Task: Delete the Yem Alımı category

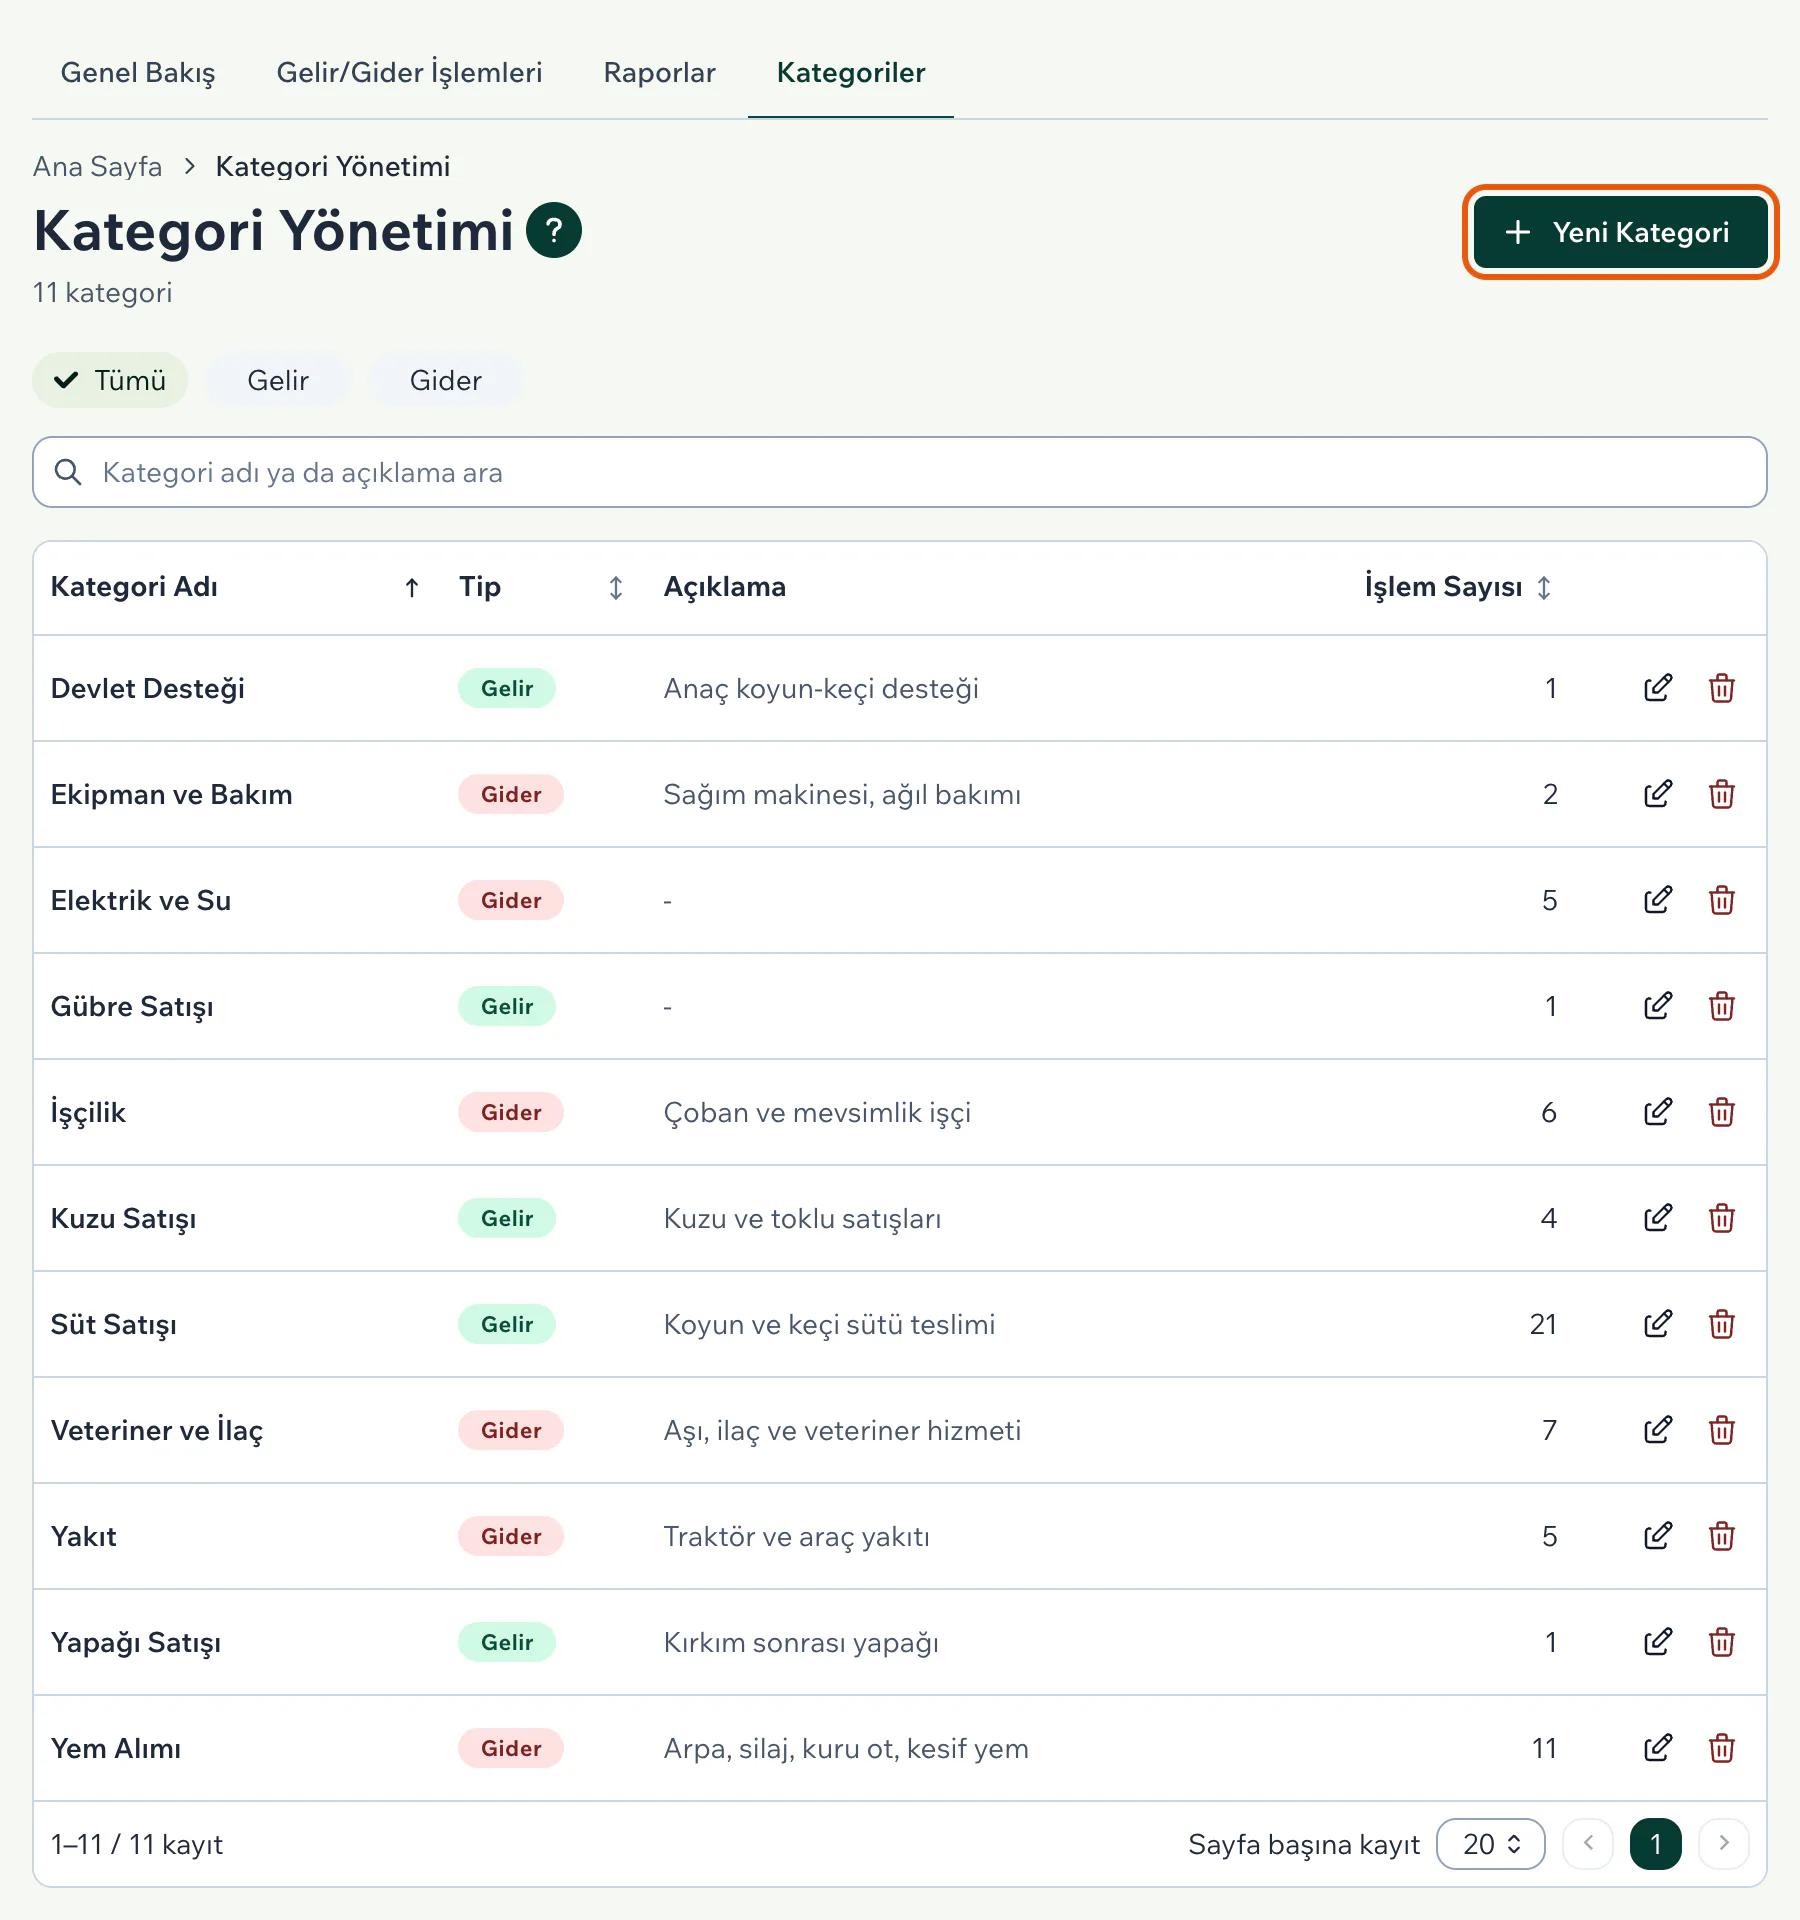Action: (1721, 1748)
